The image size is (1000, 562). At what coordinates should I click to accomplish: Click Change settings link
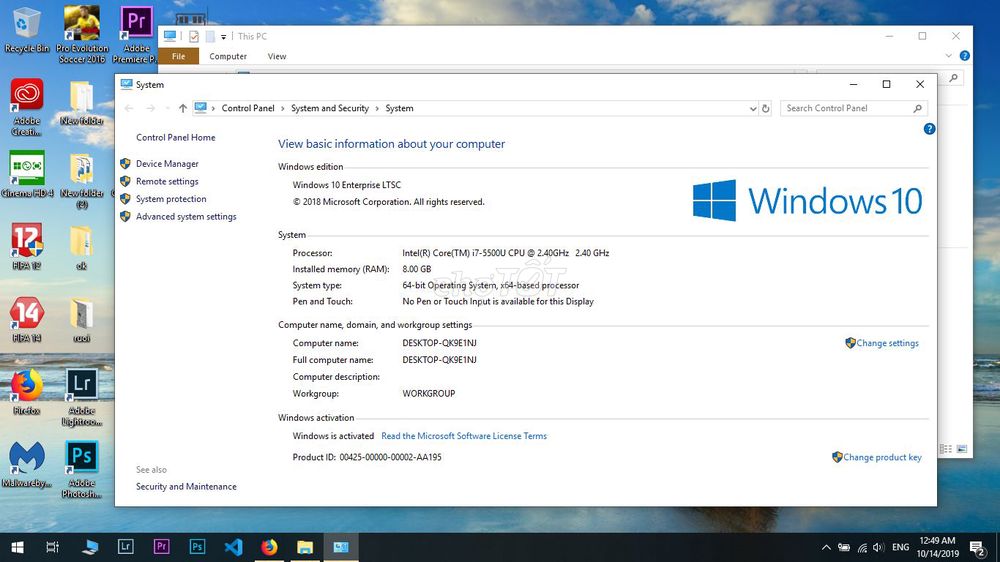(887, 343)
